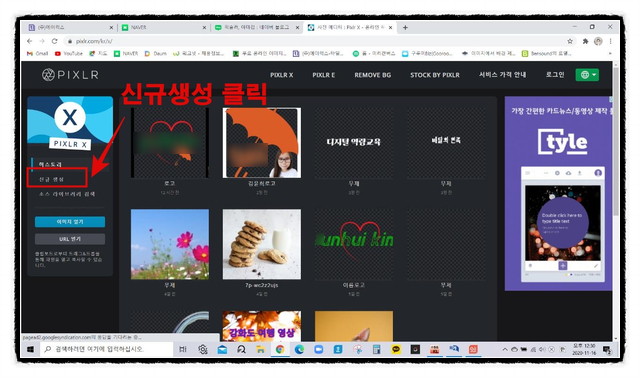Open the 강화도 여행 영상 thumbnail
Viewport: 640px width, 378px height.
tap(262, 326)
